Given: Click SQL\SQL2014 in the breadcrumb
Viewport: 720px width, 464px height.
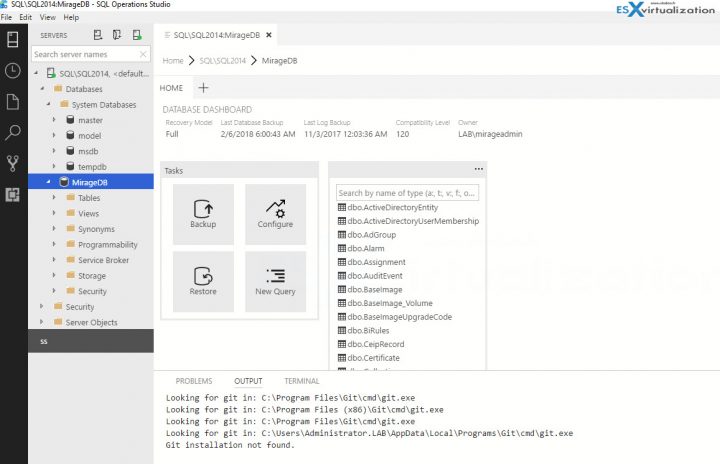Looking at the screenshot, I should coord(223,61).
